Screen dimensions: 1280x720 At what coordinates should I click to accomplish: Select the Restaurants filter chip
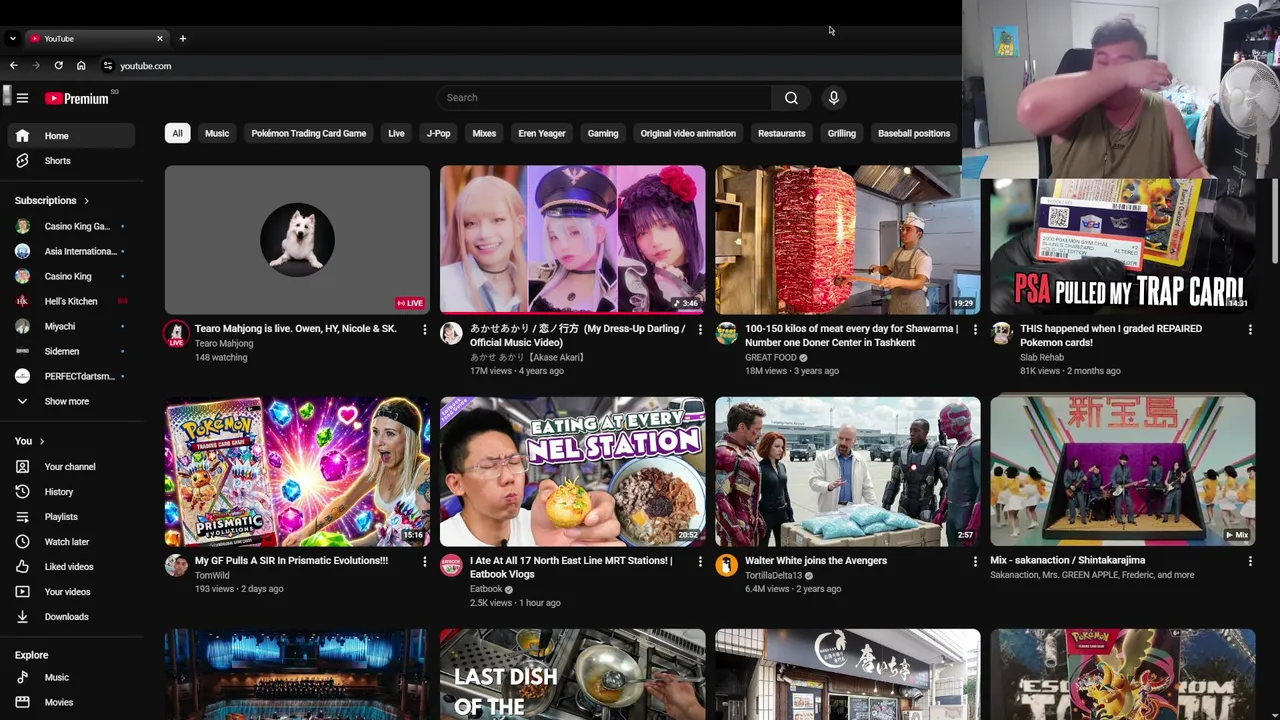[781, 133]
